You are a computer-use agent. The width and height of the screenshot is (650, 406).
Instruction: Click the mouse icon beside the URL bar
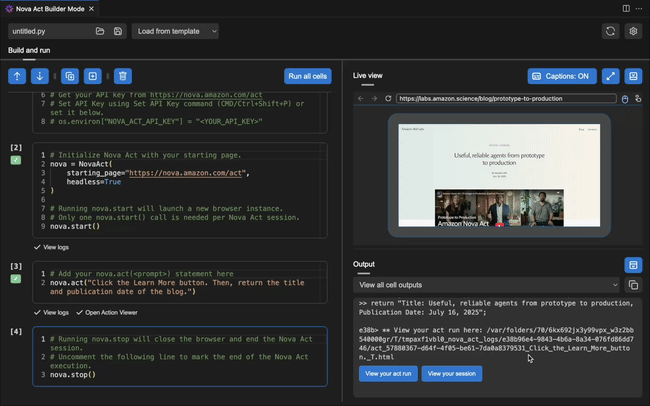click(x=625, y=99)
